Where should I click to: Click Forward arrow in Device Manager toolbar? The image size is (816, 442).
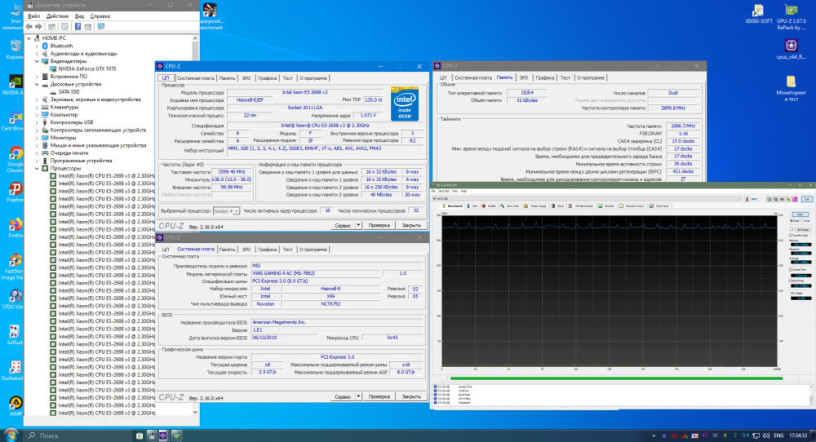(x=39, y=27)
